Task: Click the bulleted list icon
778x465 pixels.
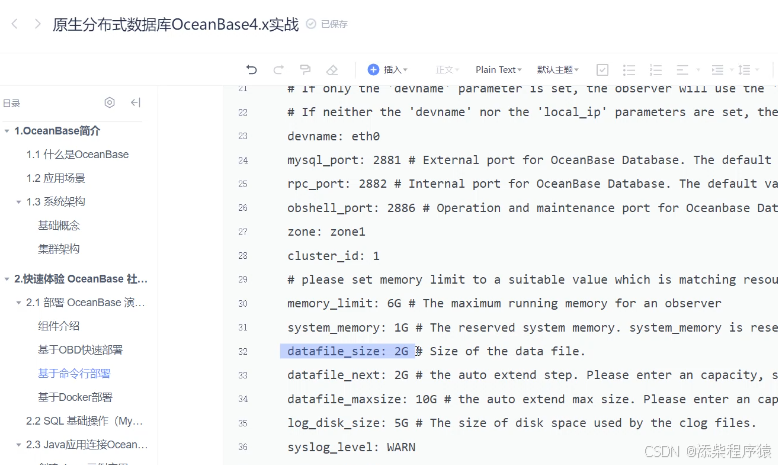Action: pos(629,70)
